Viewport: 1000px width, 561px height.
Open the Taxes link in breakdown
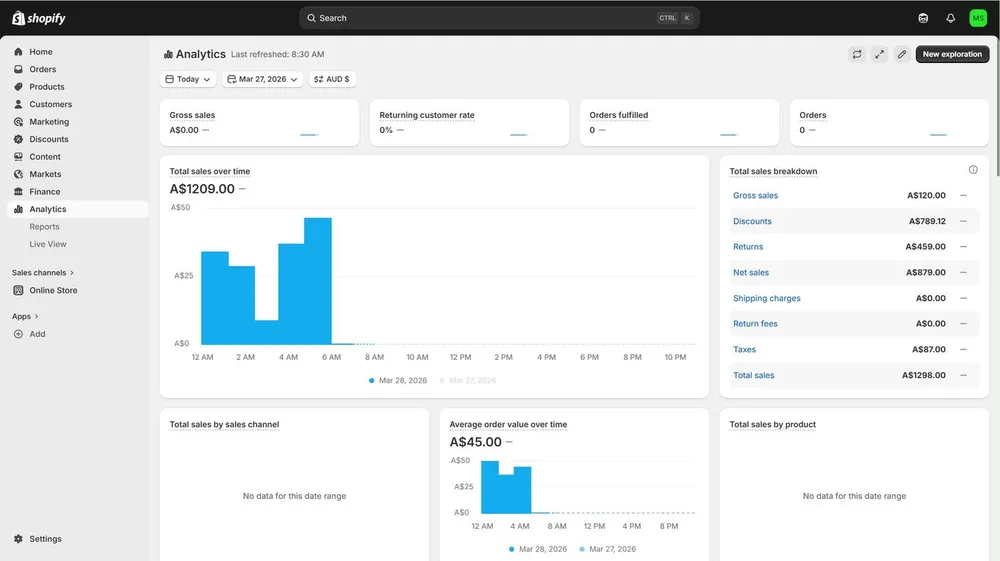tap(744, 349)
